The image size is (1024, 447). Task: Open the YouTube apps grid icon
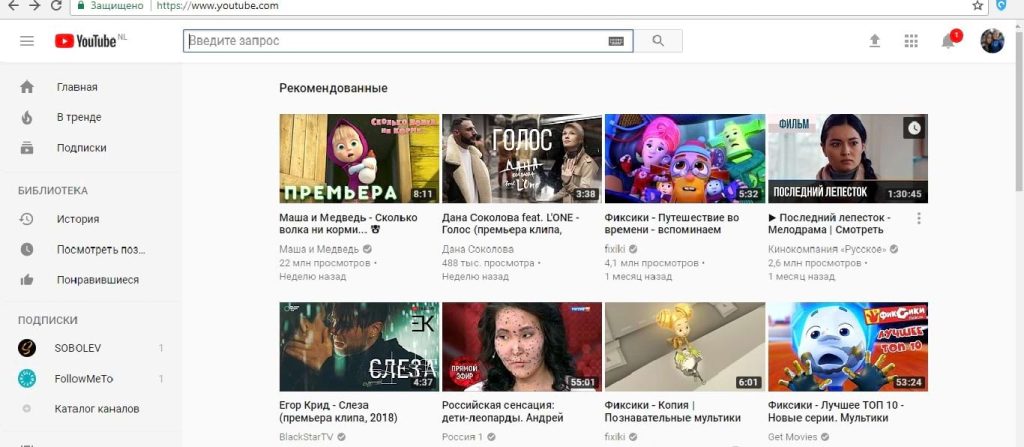coord(911,41)
